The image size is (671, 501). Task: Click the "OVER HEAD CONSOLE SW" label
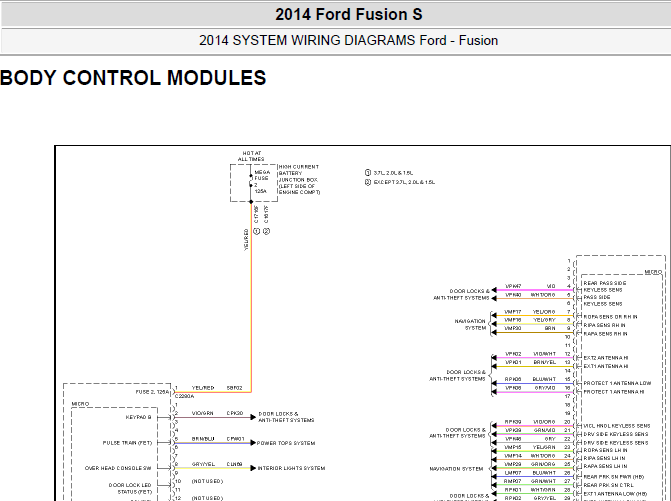point(118,468)
